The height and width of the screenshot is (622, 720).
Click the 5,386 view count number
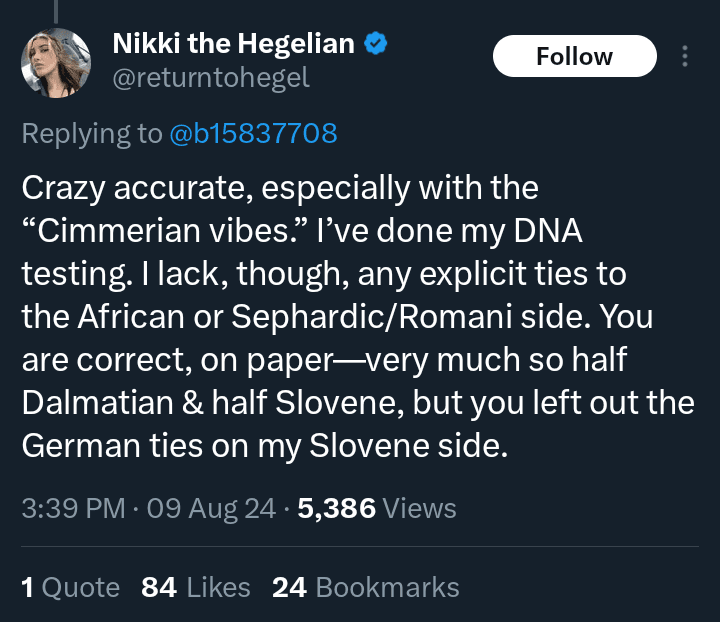(336, 508)
